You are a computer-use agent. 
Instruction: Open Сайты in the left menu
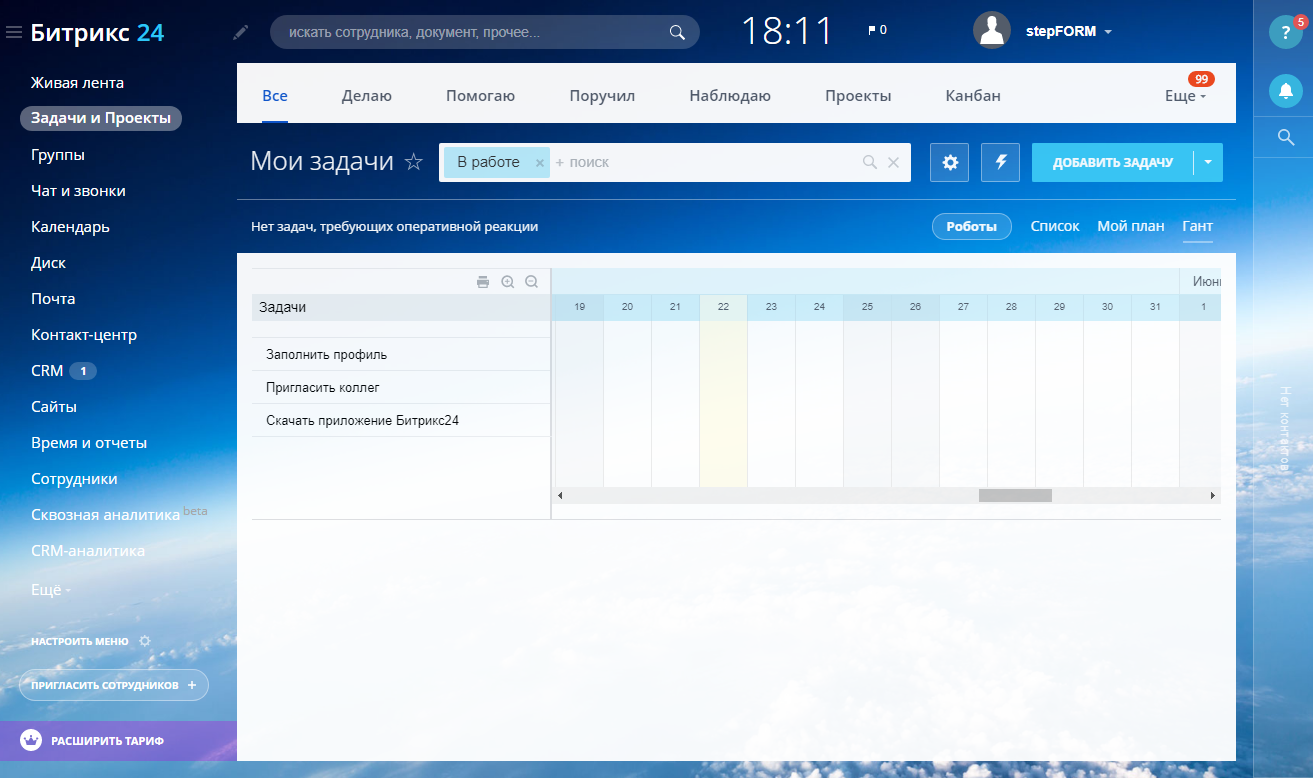point(54,407)
